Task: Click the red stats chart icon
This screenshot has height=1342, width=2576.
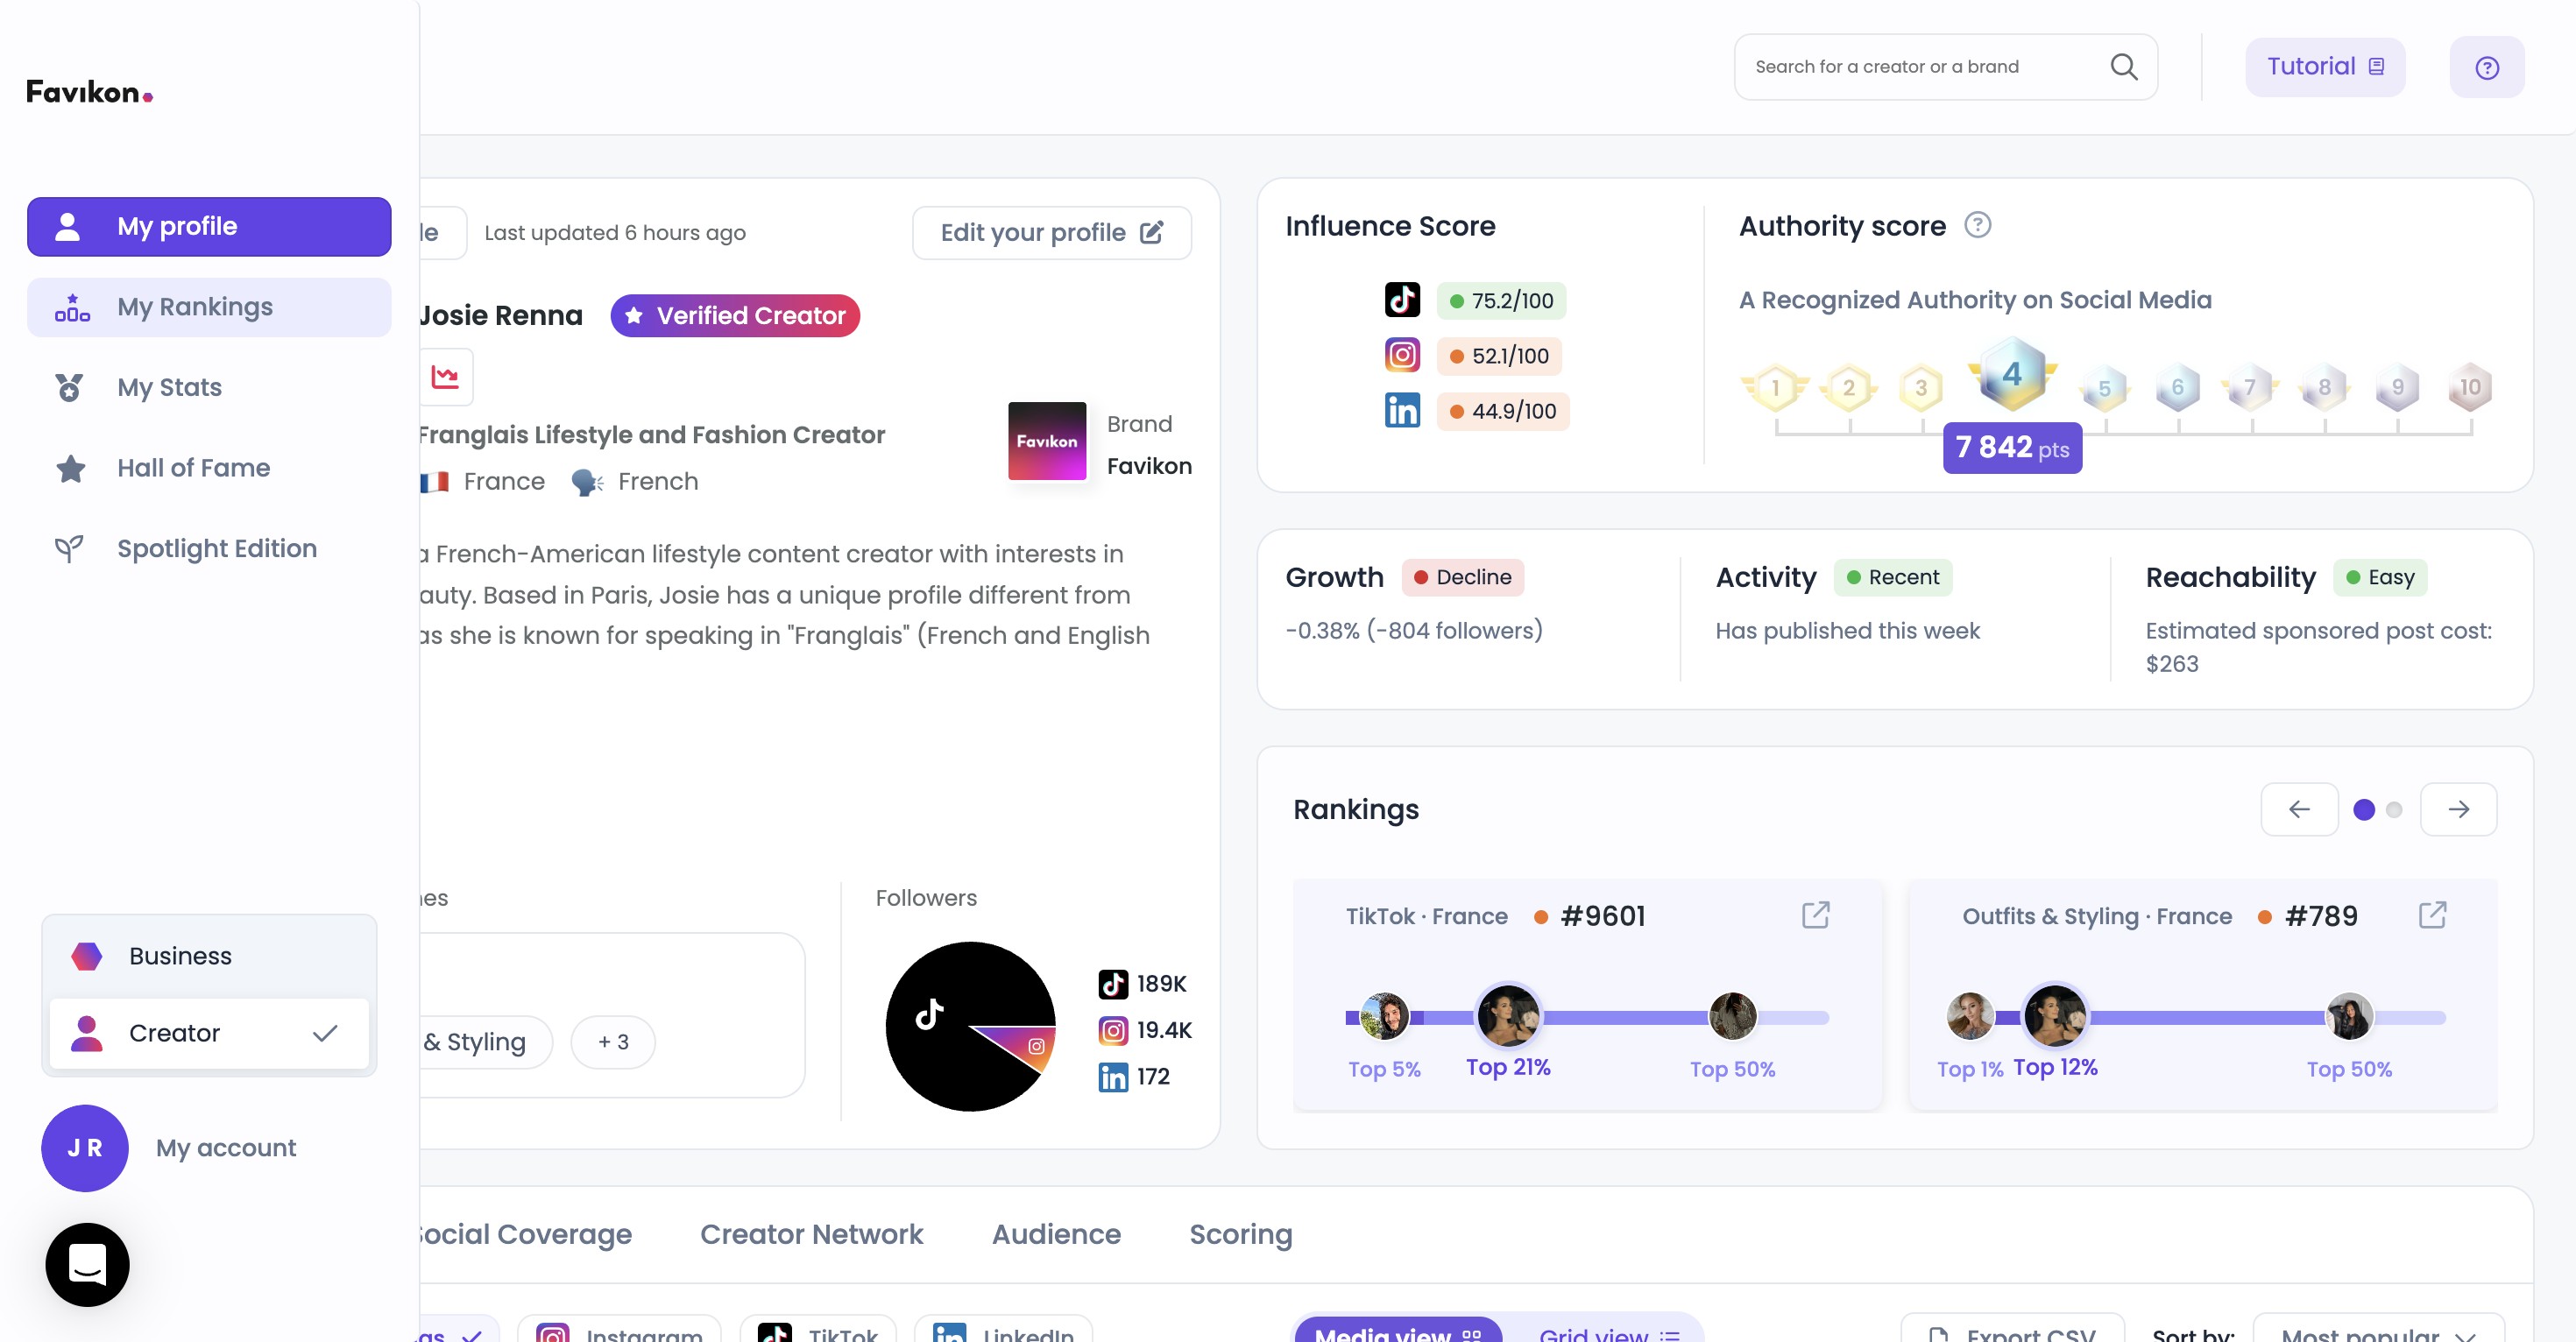Action: [445, 377]
